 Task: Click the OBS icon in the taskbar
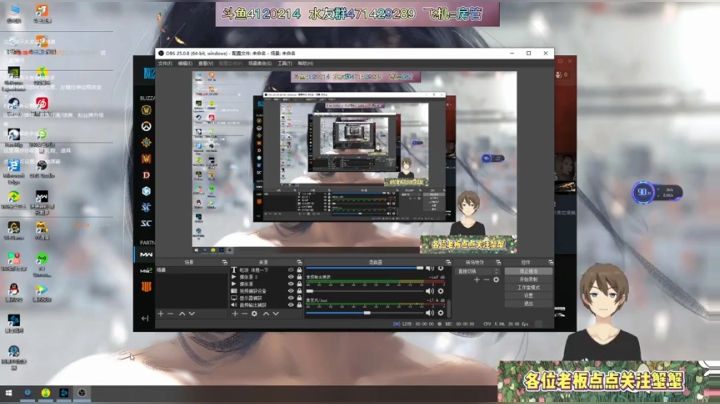pyautogui.click(x=82, y=393)
